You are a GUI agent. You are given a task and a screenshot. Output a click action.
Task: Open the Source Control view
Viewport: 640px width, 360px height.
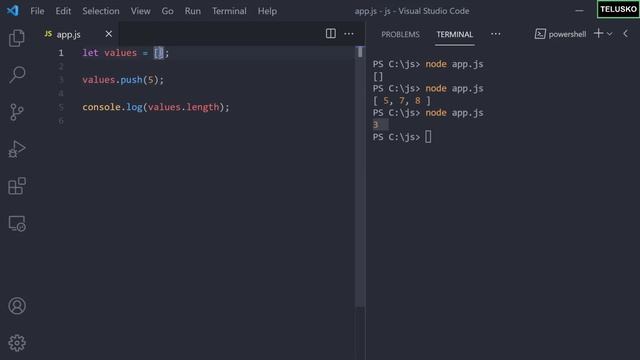point(17,112)
